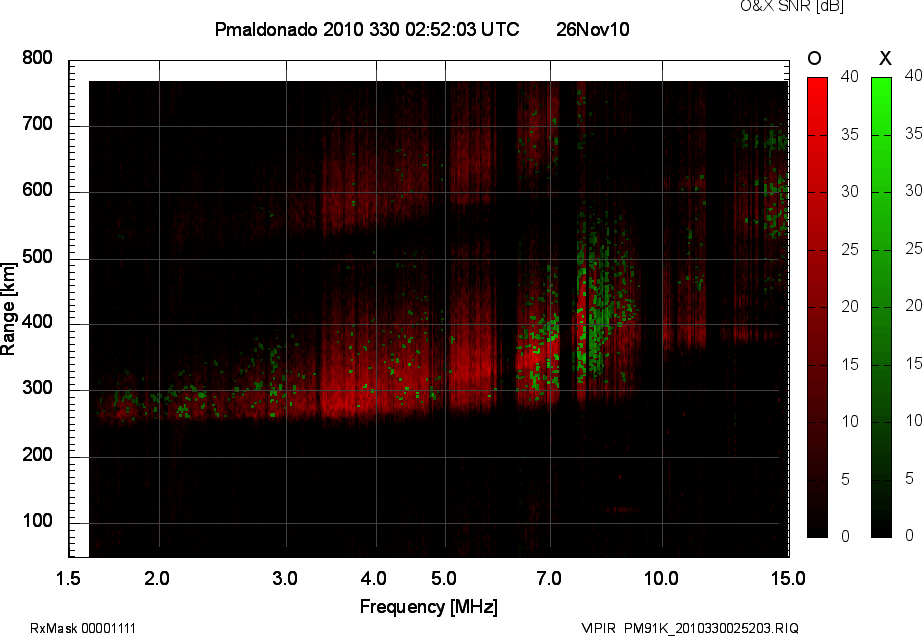Click the date label '26Nov10'
922x636 pixels.
click(593, 29)
